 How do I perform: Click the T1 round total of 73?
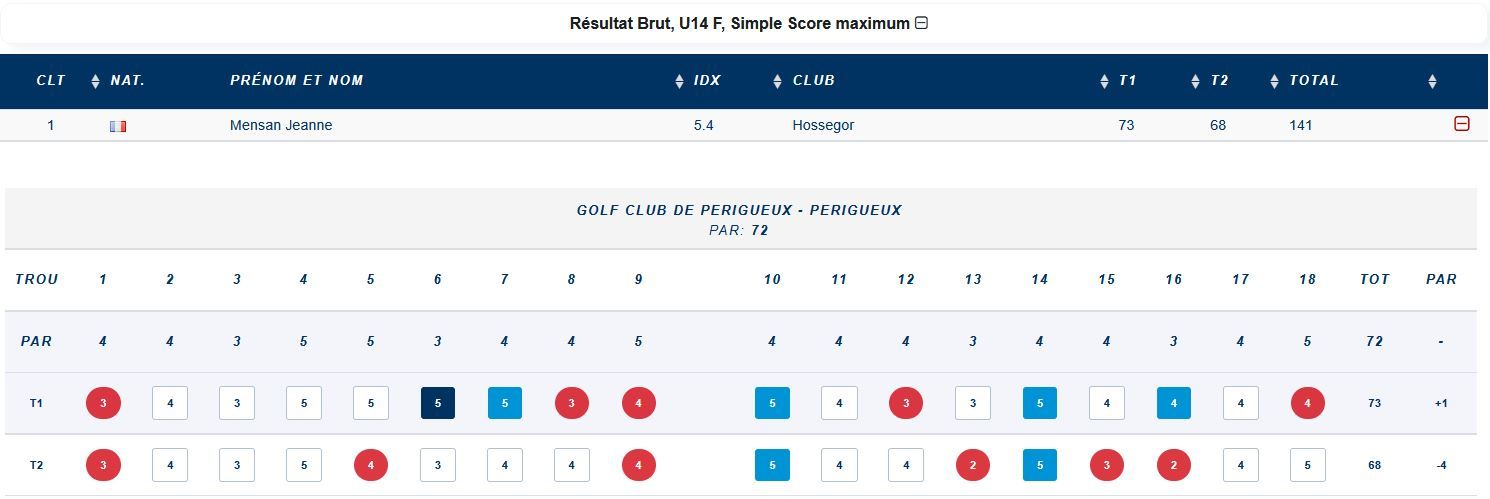pyautogui.click(x=1374, y=403)
